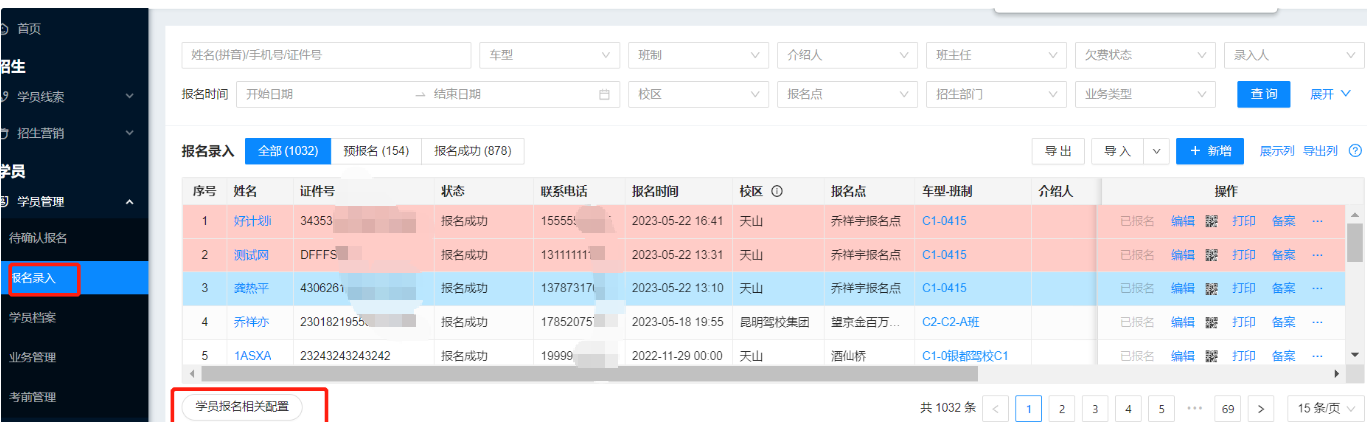1367x422 pixels.
Task: Go to next page arrow
Action: (x=1262, y=408)
